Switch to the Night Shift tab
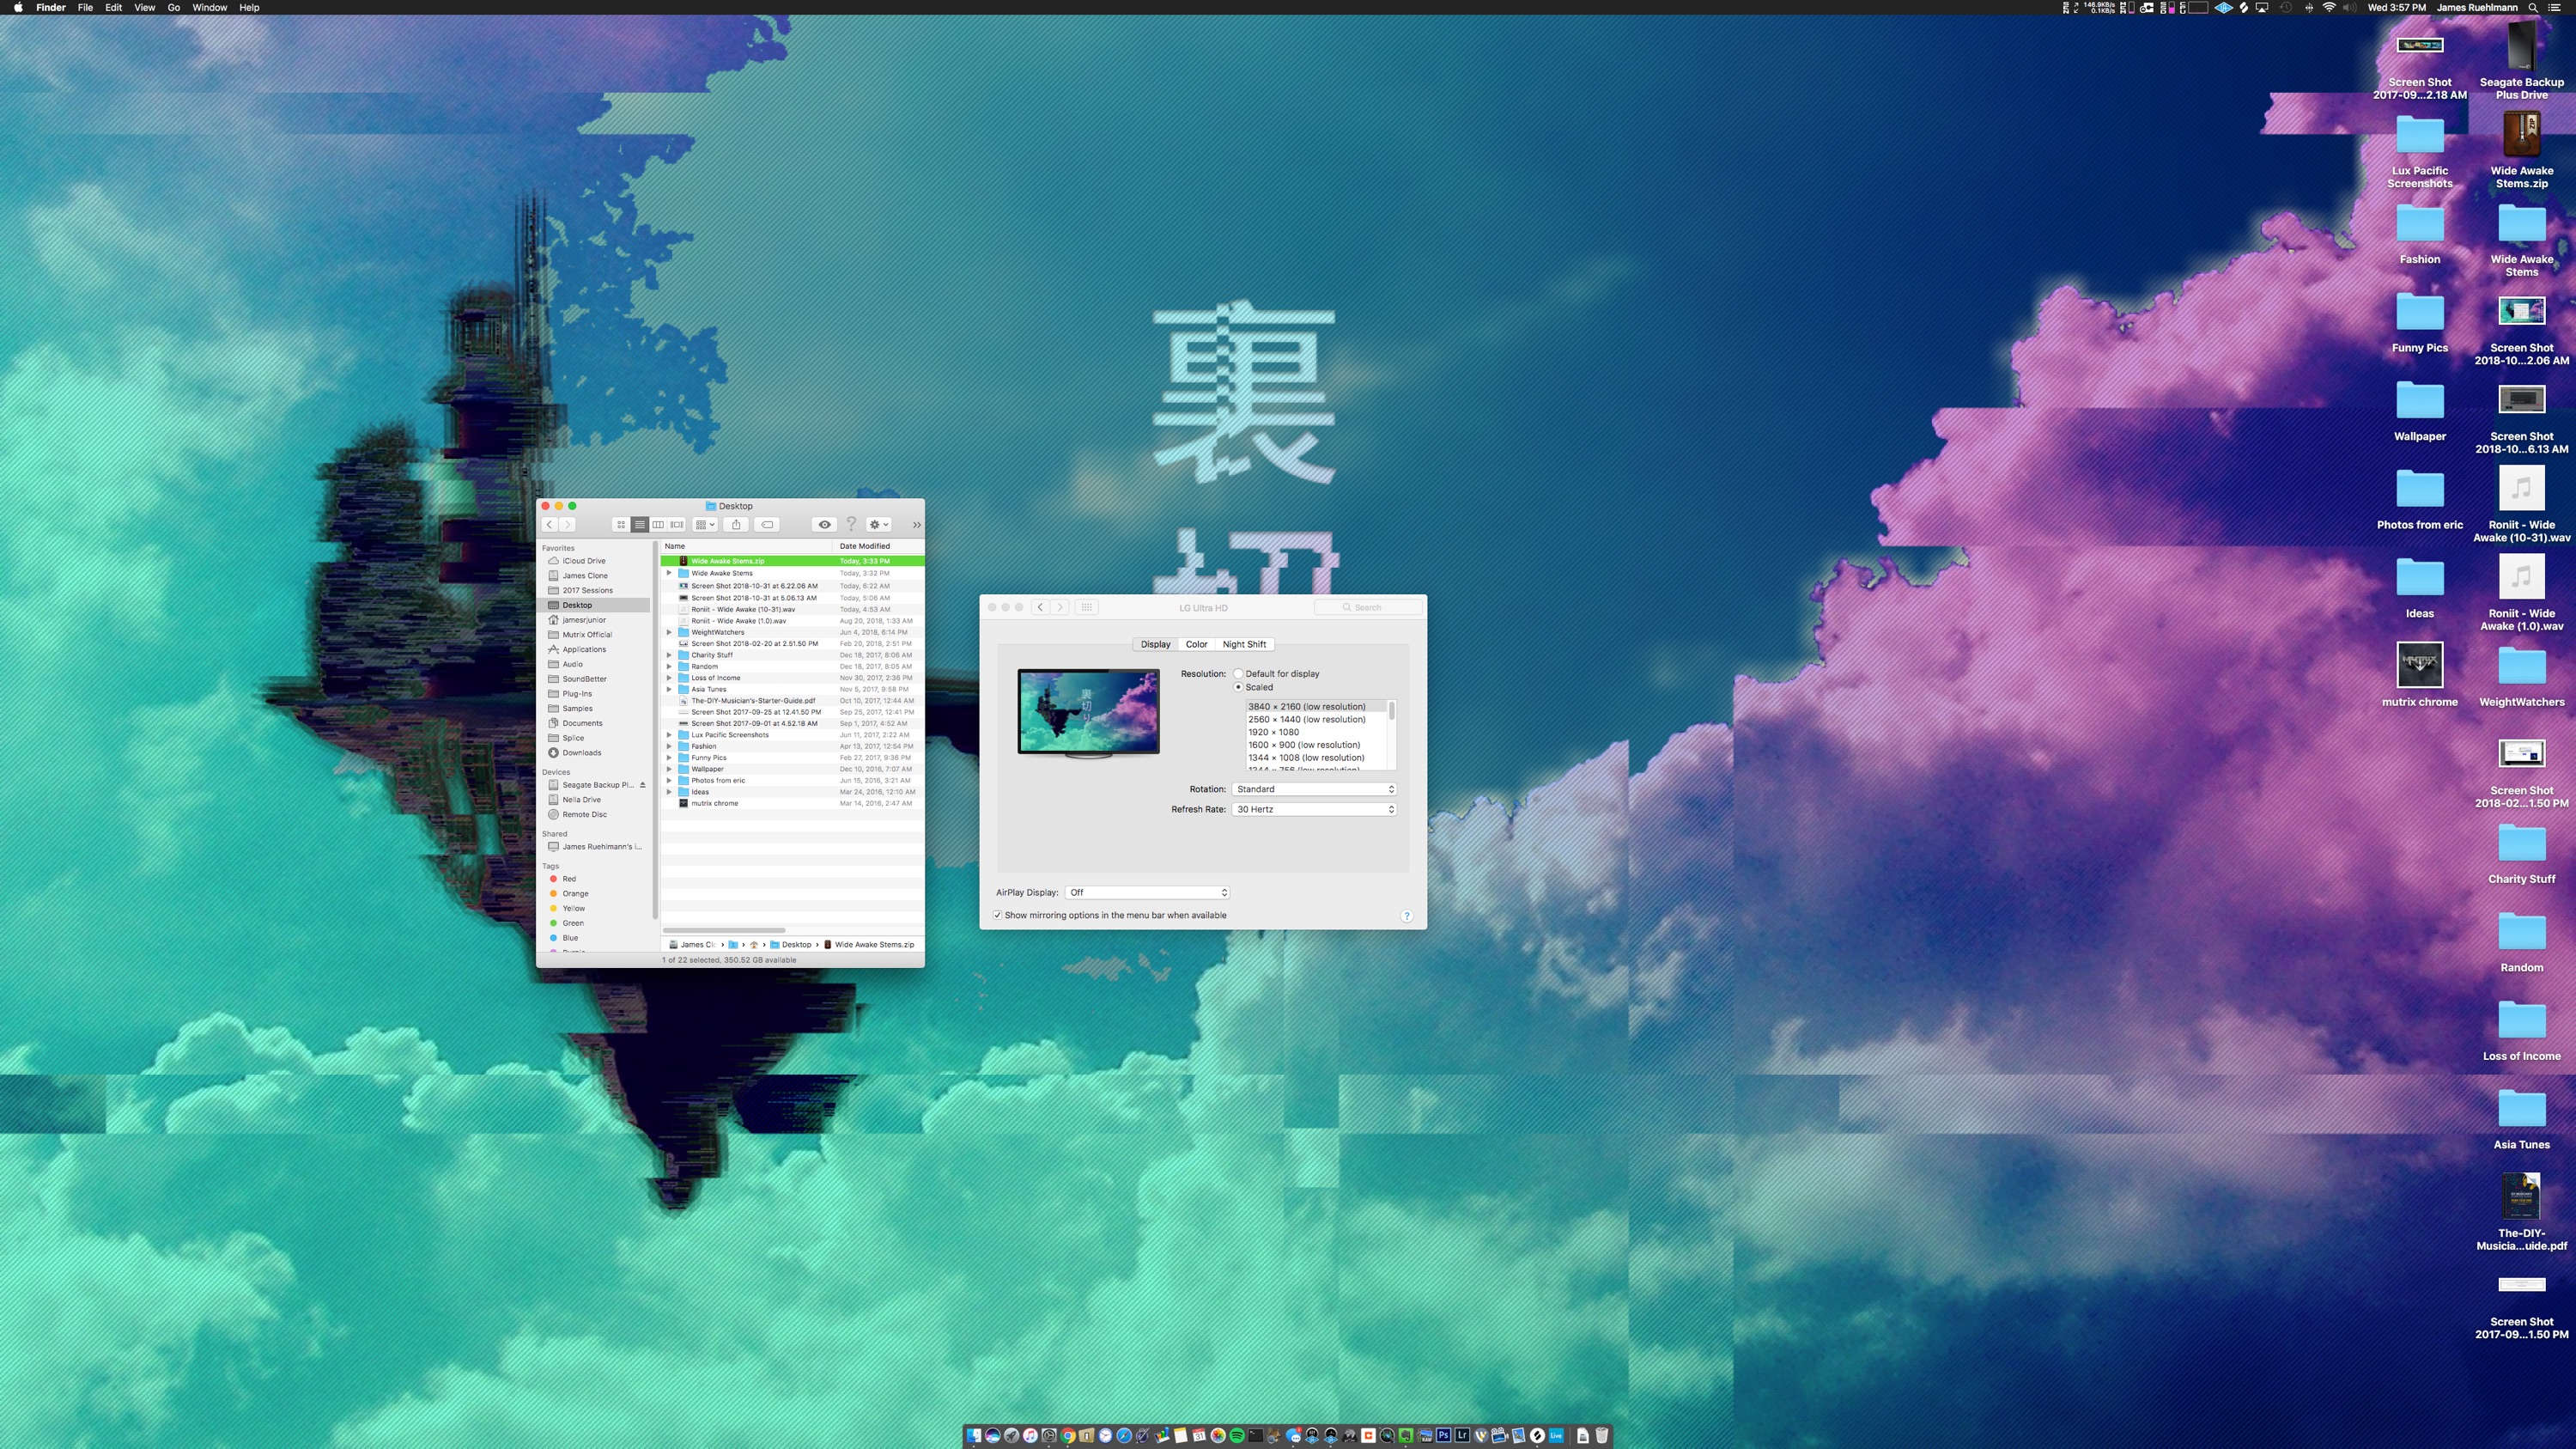Image resolution: width=2576 pixels, height=1449 pixels. (x=1243, y=645)
